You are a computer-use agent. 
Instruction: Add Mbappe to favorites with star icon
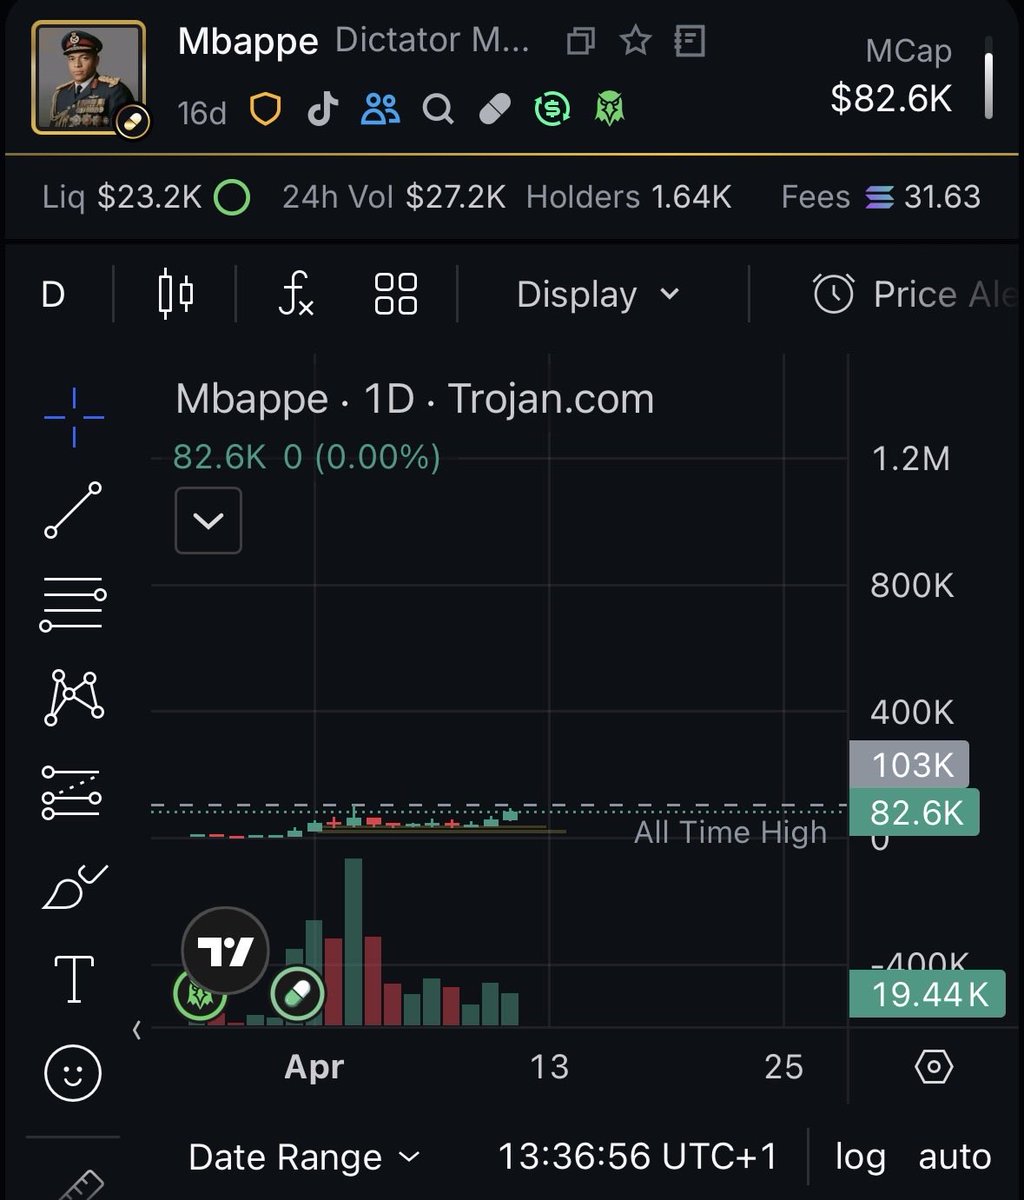pyautogui.click(x=635, y=41)
